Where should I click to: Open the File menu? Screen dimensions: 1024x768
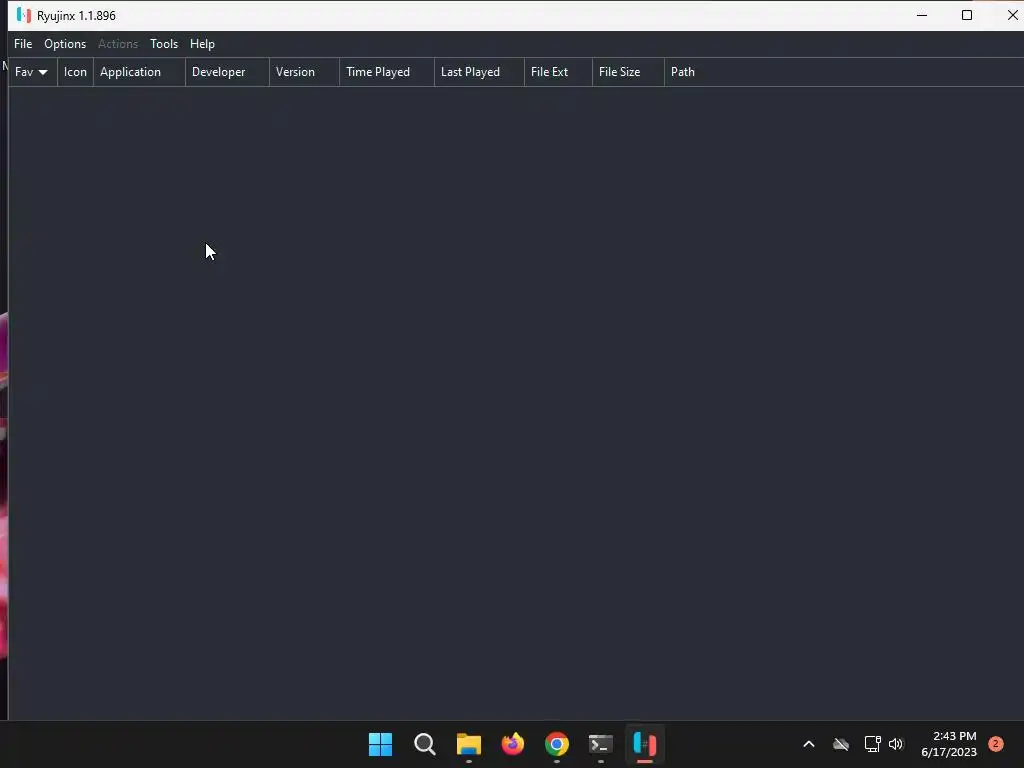pyautogui.click(x=23, y=44)
